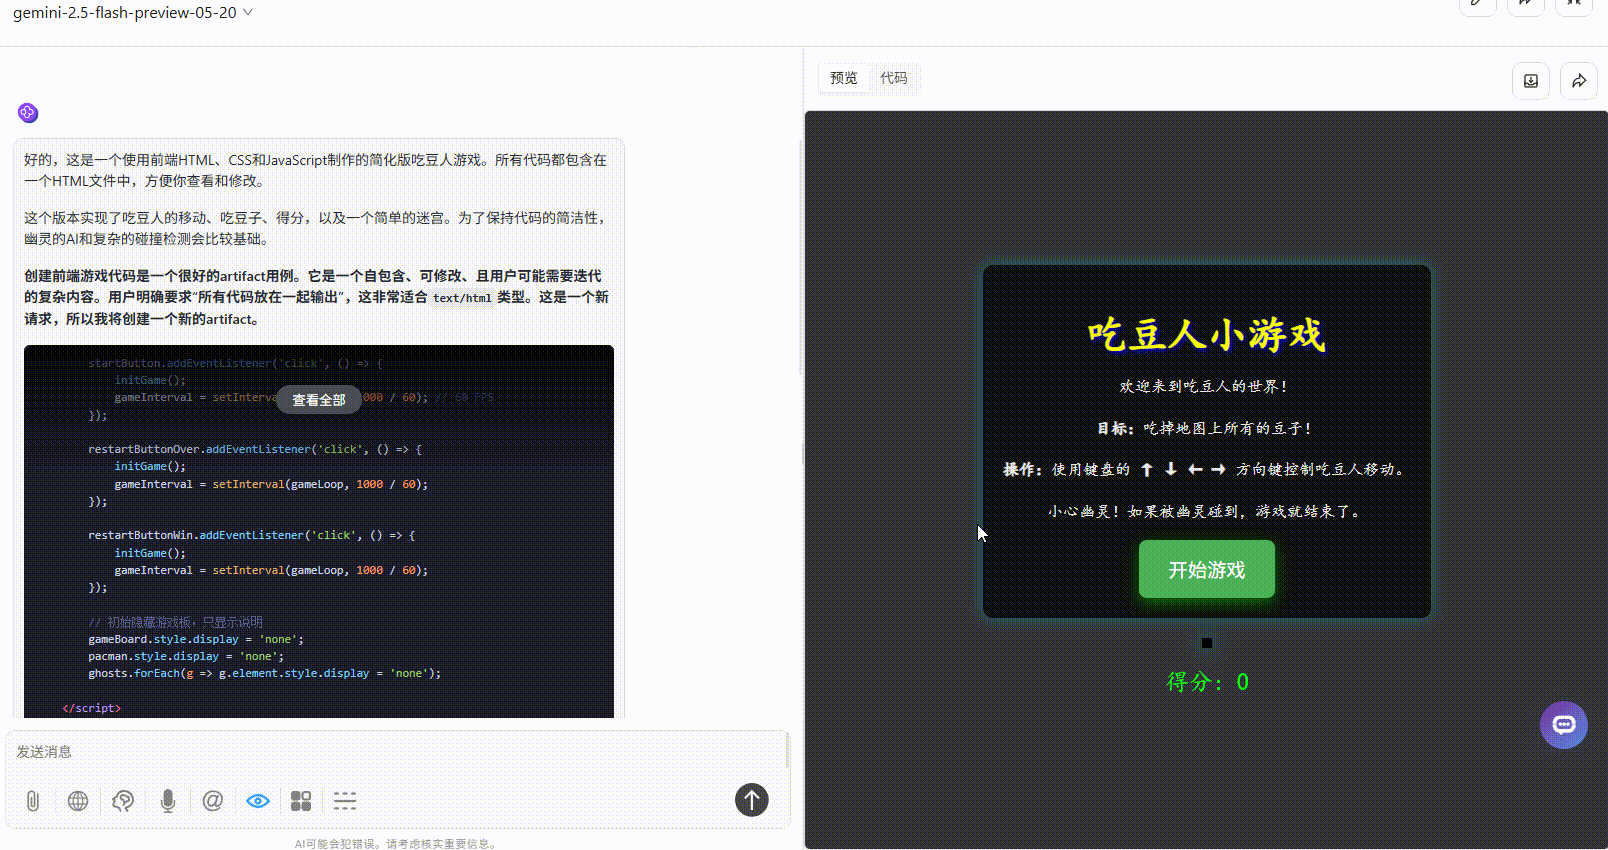Click the text/html inline code label
The width and height of the screenshot is (1608, 850).
(462, 298)
